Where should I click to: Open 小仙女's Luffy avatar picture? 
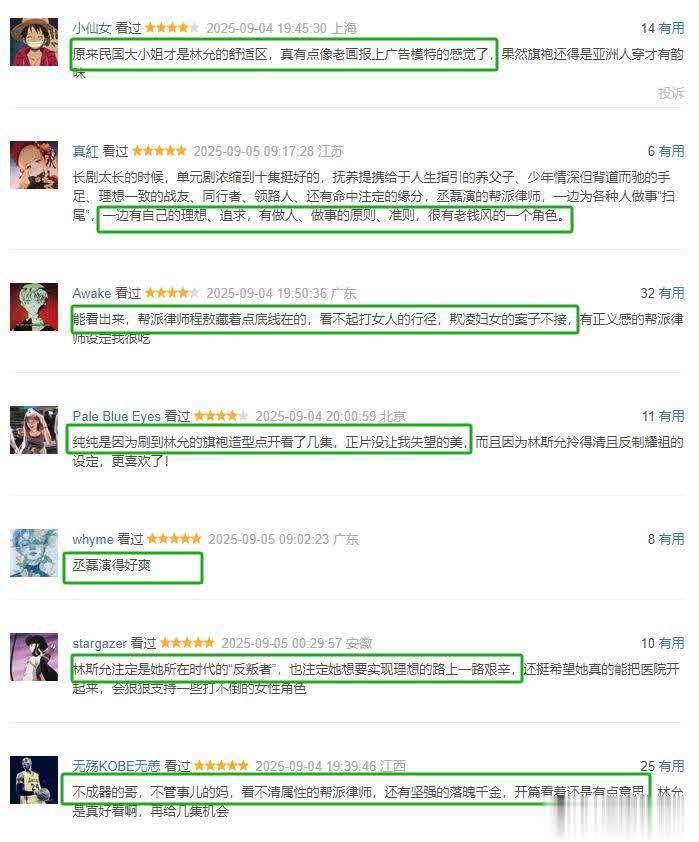point(34,42)
